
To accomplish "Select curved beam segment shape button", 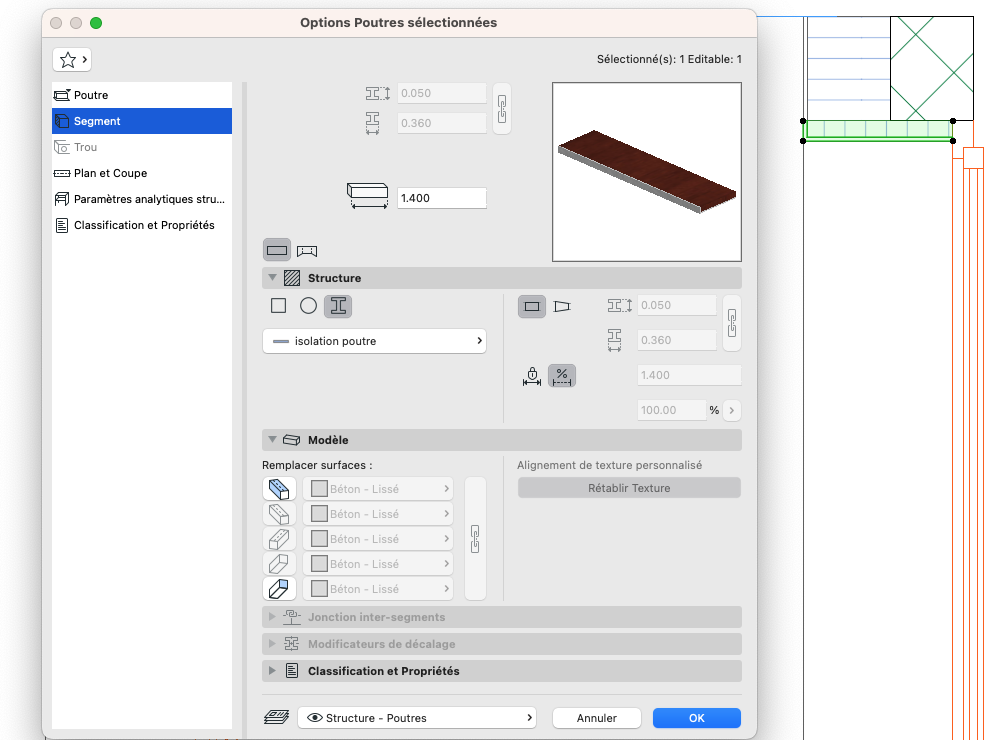I will coord(307,251).
